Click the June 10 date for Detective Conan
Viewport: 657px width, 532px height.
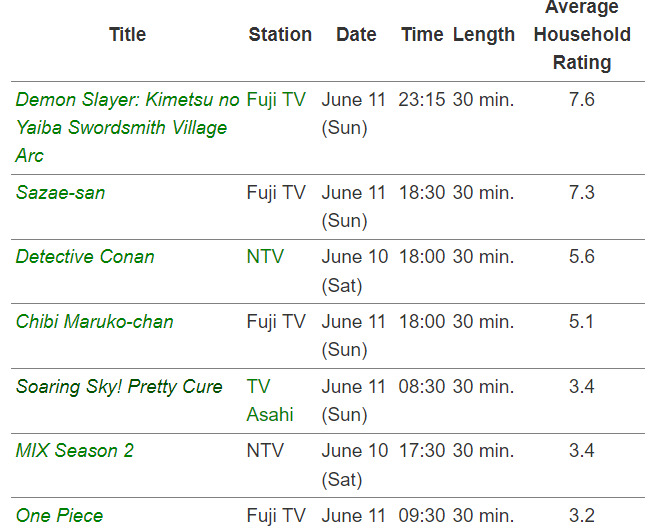355,256
